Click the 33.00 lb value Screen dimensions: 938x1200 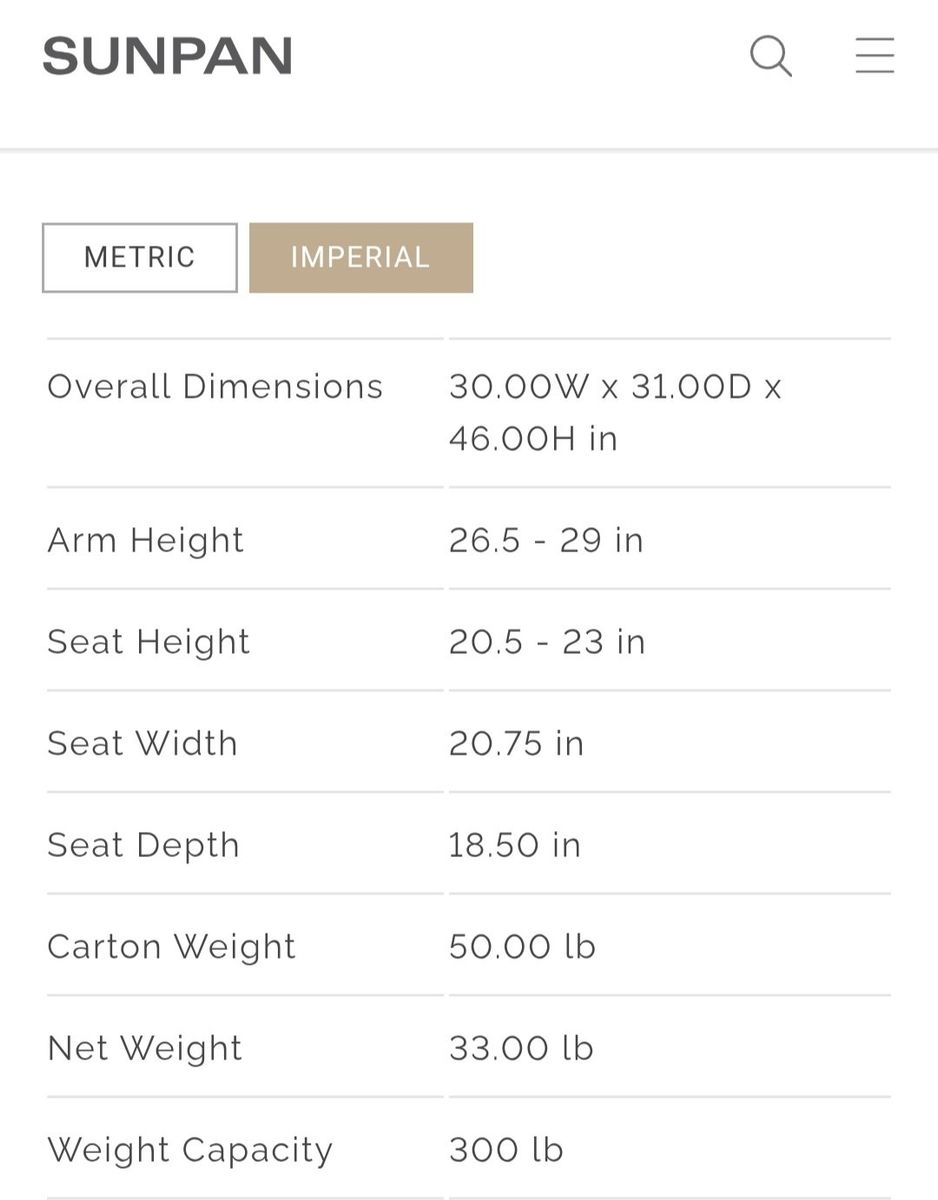click(521, 1048)
